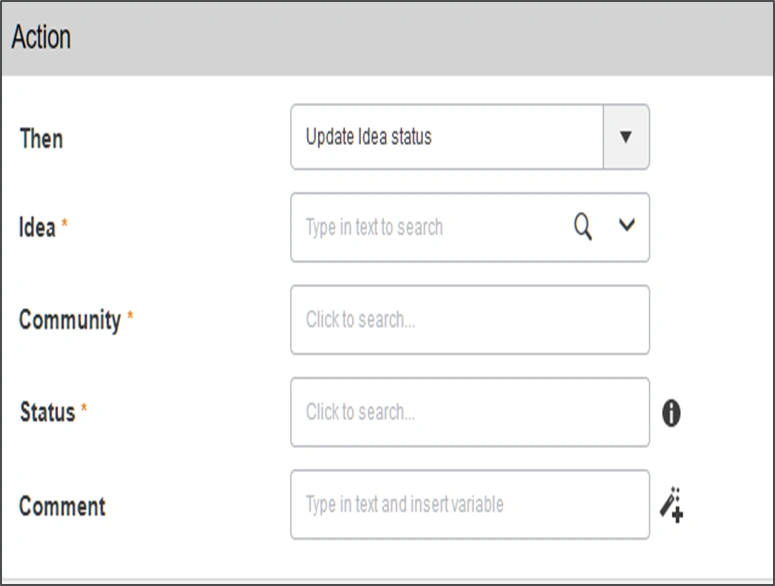Click the Status field label
The image size is (775, 586).
pyautogui.click(x=47, y=412)
